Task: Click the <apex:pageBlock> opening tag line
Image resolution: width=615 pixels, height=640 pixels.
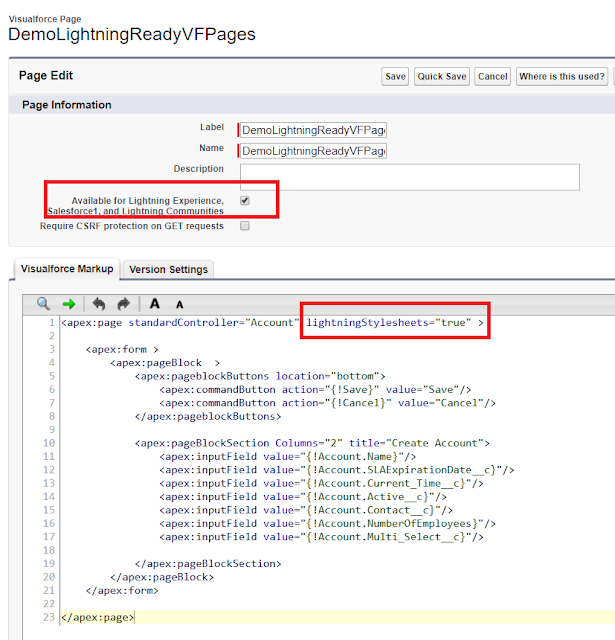Action: coord(165,363)
